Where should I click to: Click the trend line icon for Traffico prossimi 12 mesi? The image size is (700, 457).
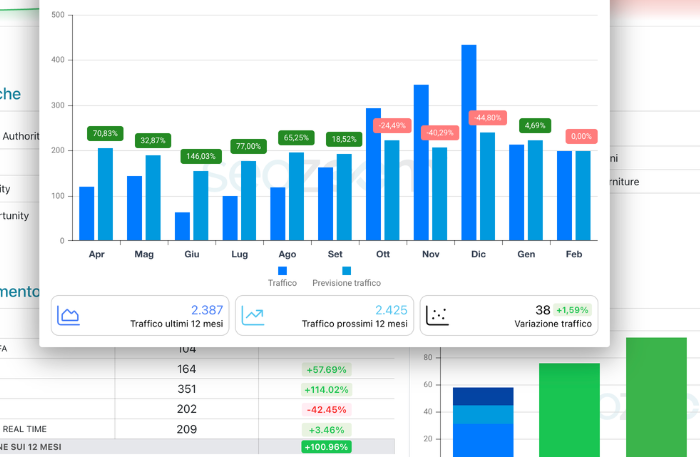click(253, 316)
